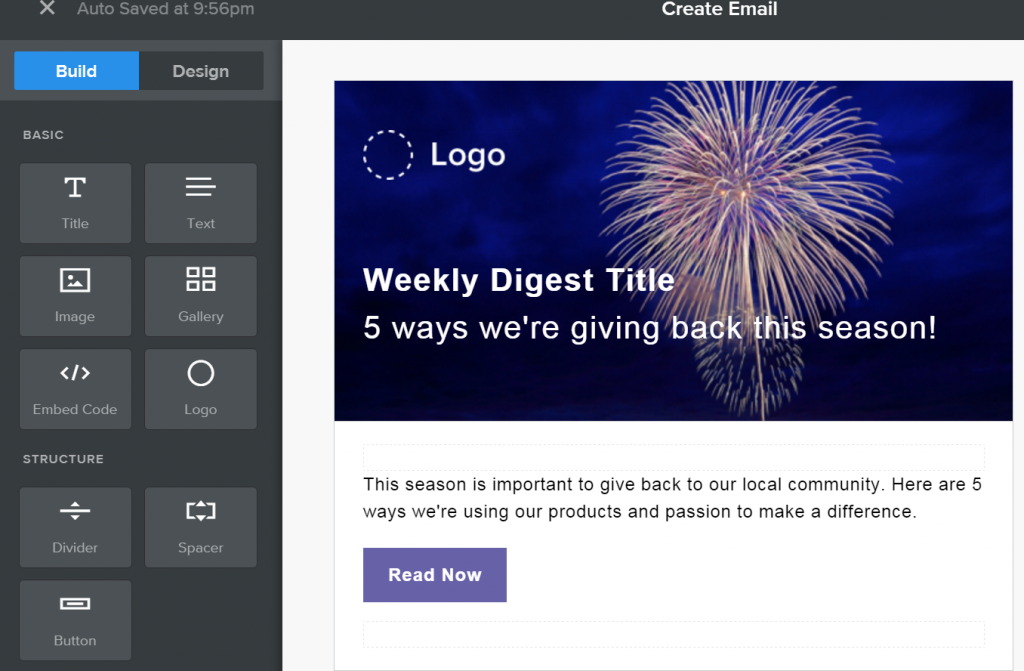The width and height of the screenshot is (1024, 671).
Task: Open the Design tab
Action: [201, 71]
